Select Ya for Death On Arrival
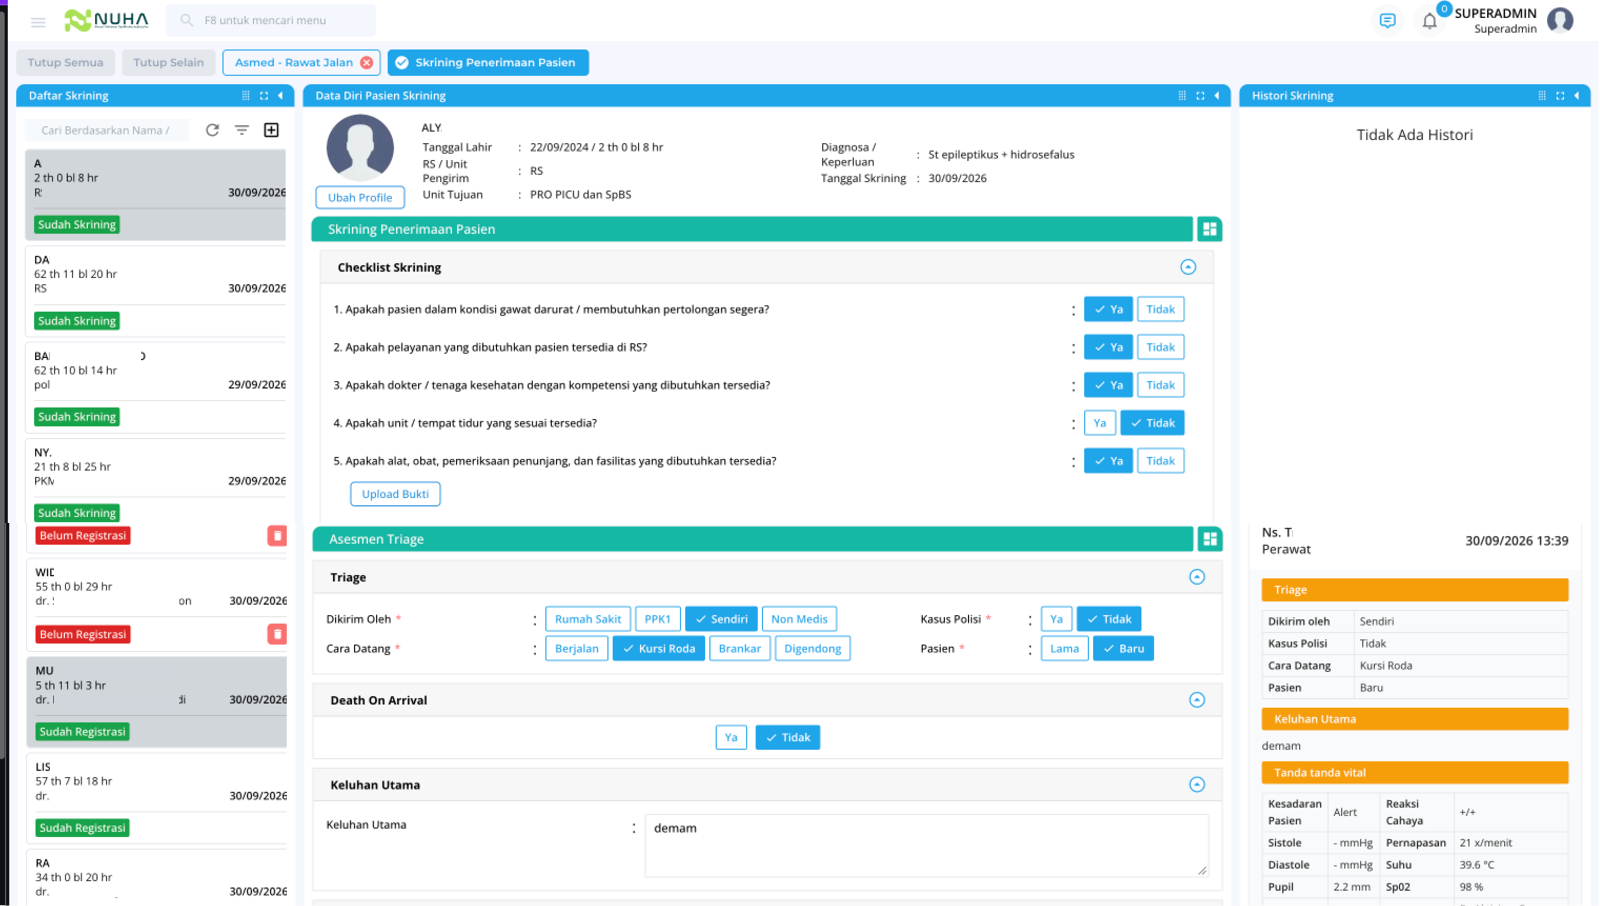This screenshot has width=1600, height=906. (731, 738)
